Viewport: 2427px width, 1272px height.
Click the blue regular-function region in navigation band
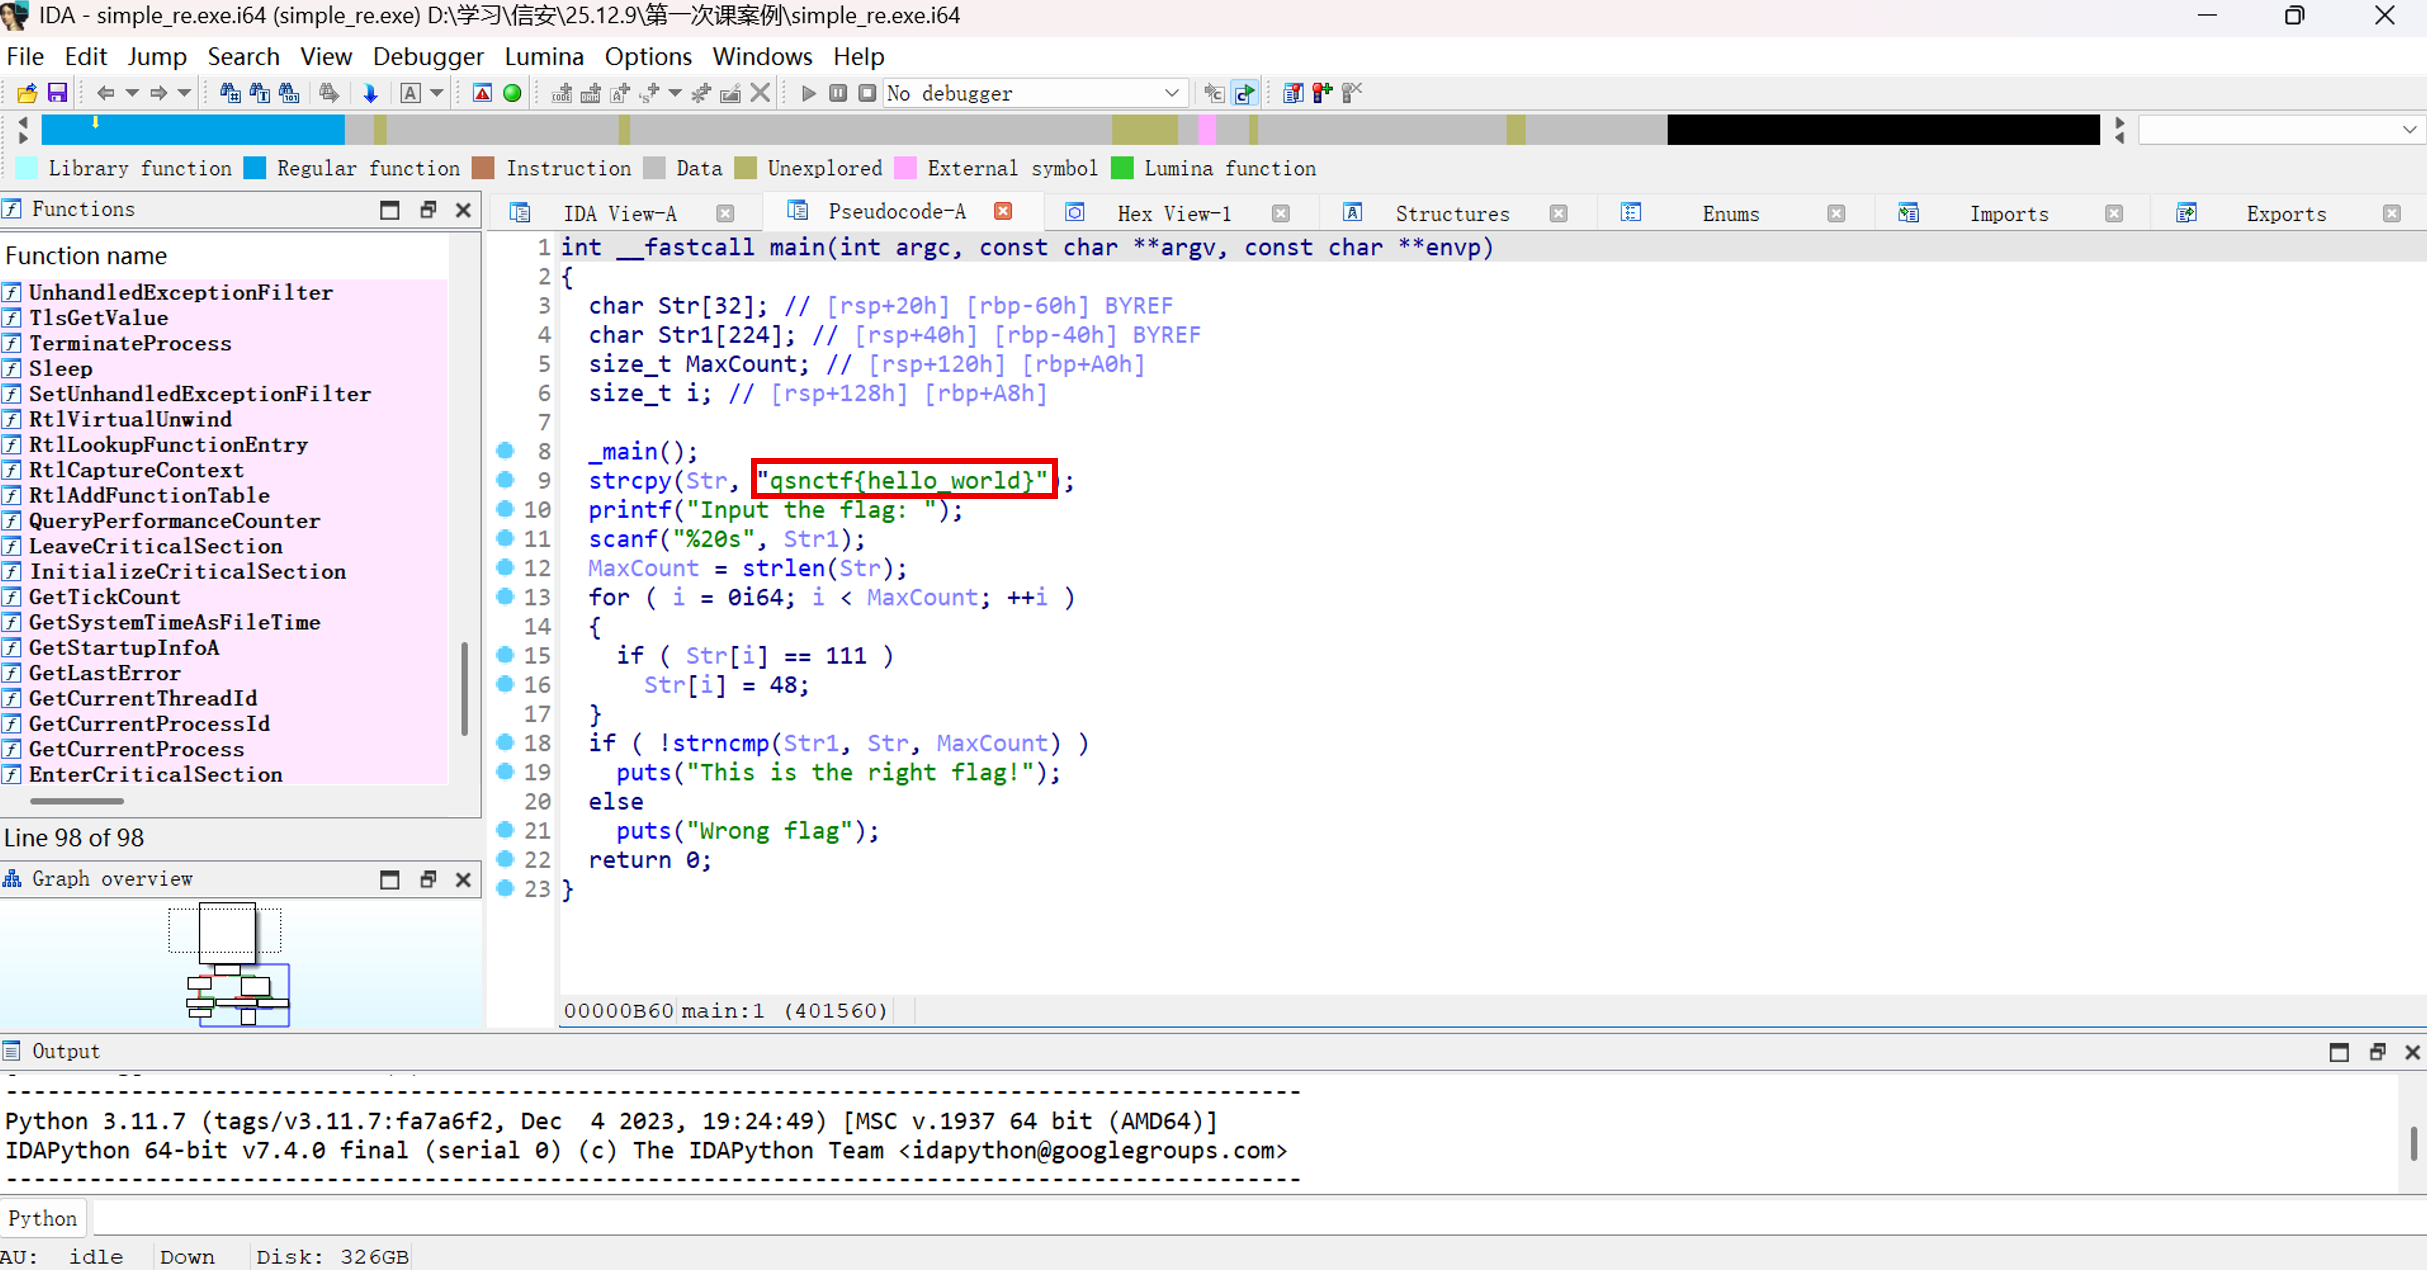pyautogui.click(x=193, y=129)
